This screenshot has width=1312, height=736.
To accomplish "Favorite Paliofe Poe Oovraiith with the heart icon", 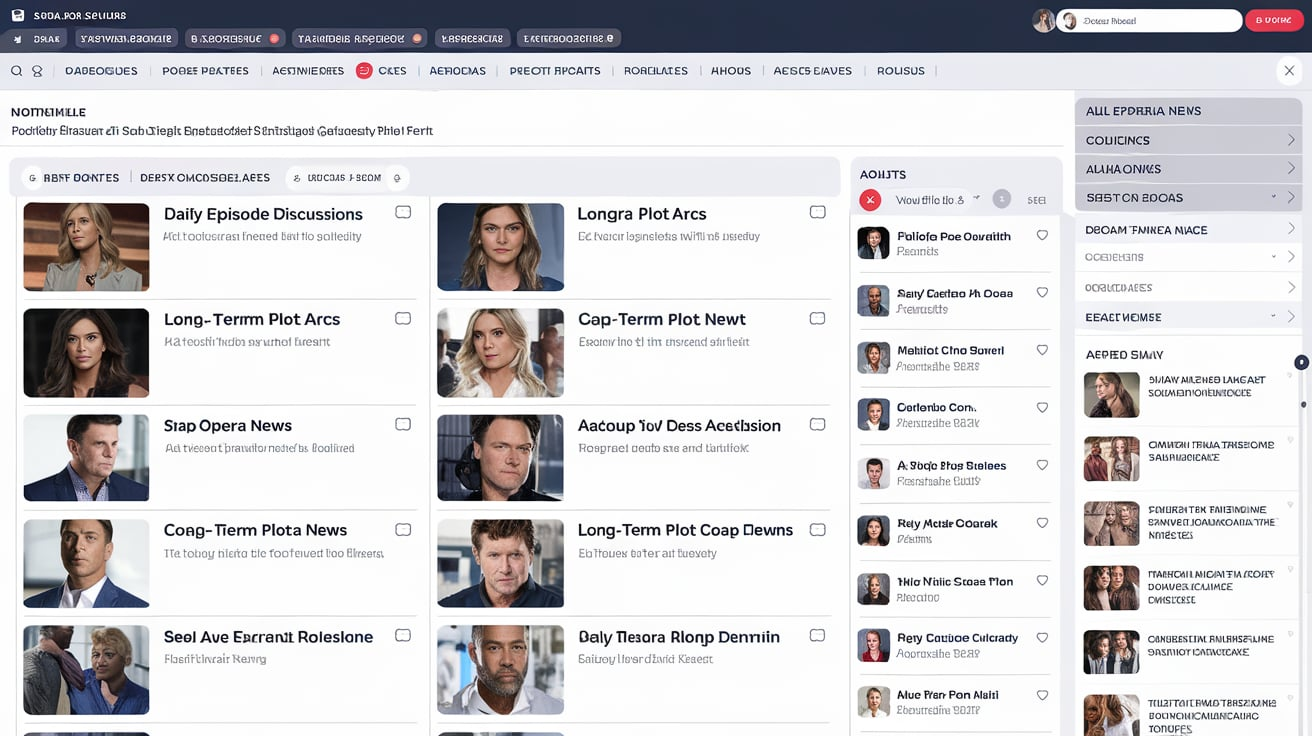I will 1042,235.
